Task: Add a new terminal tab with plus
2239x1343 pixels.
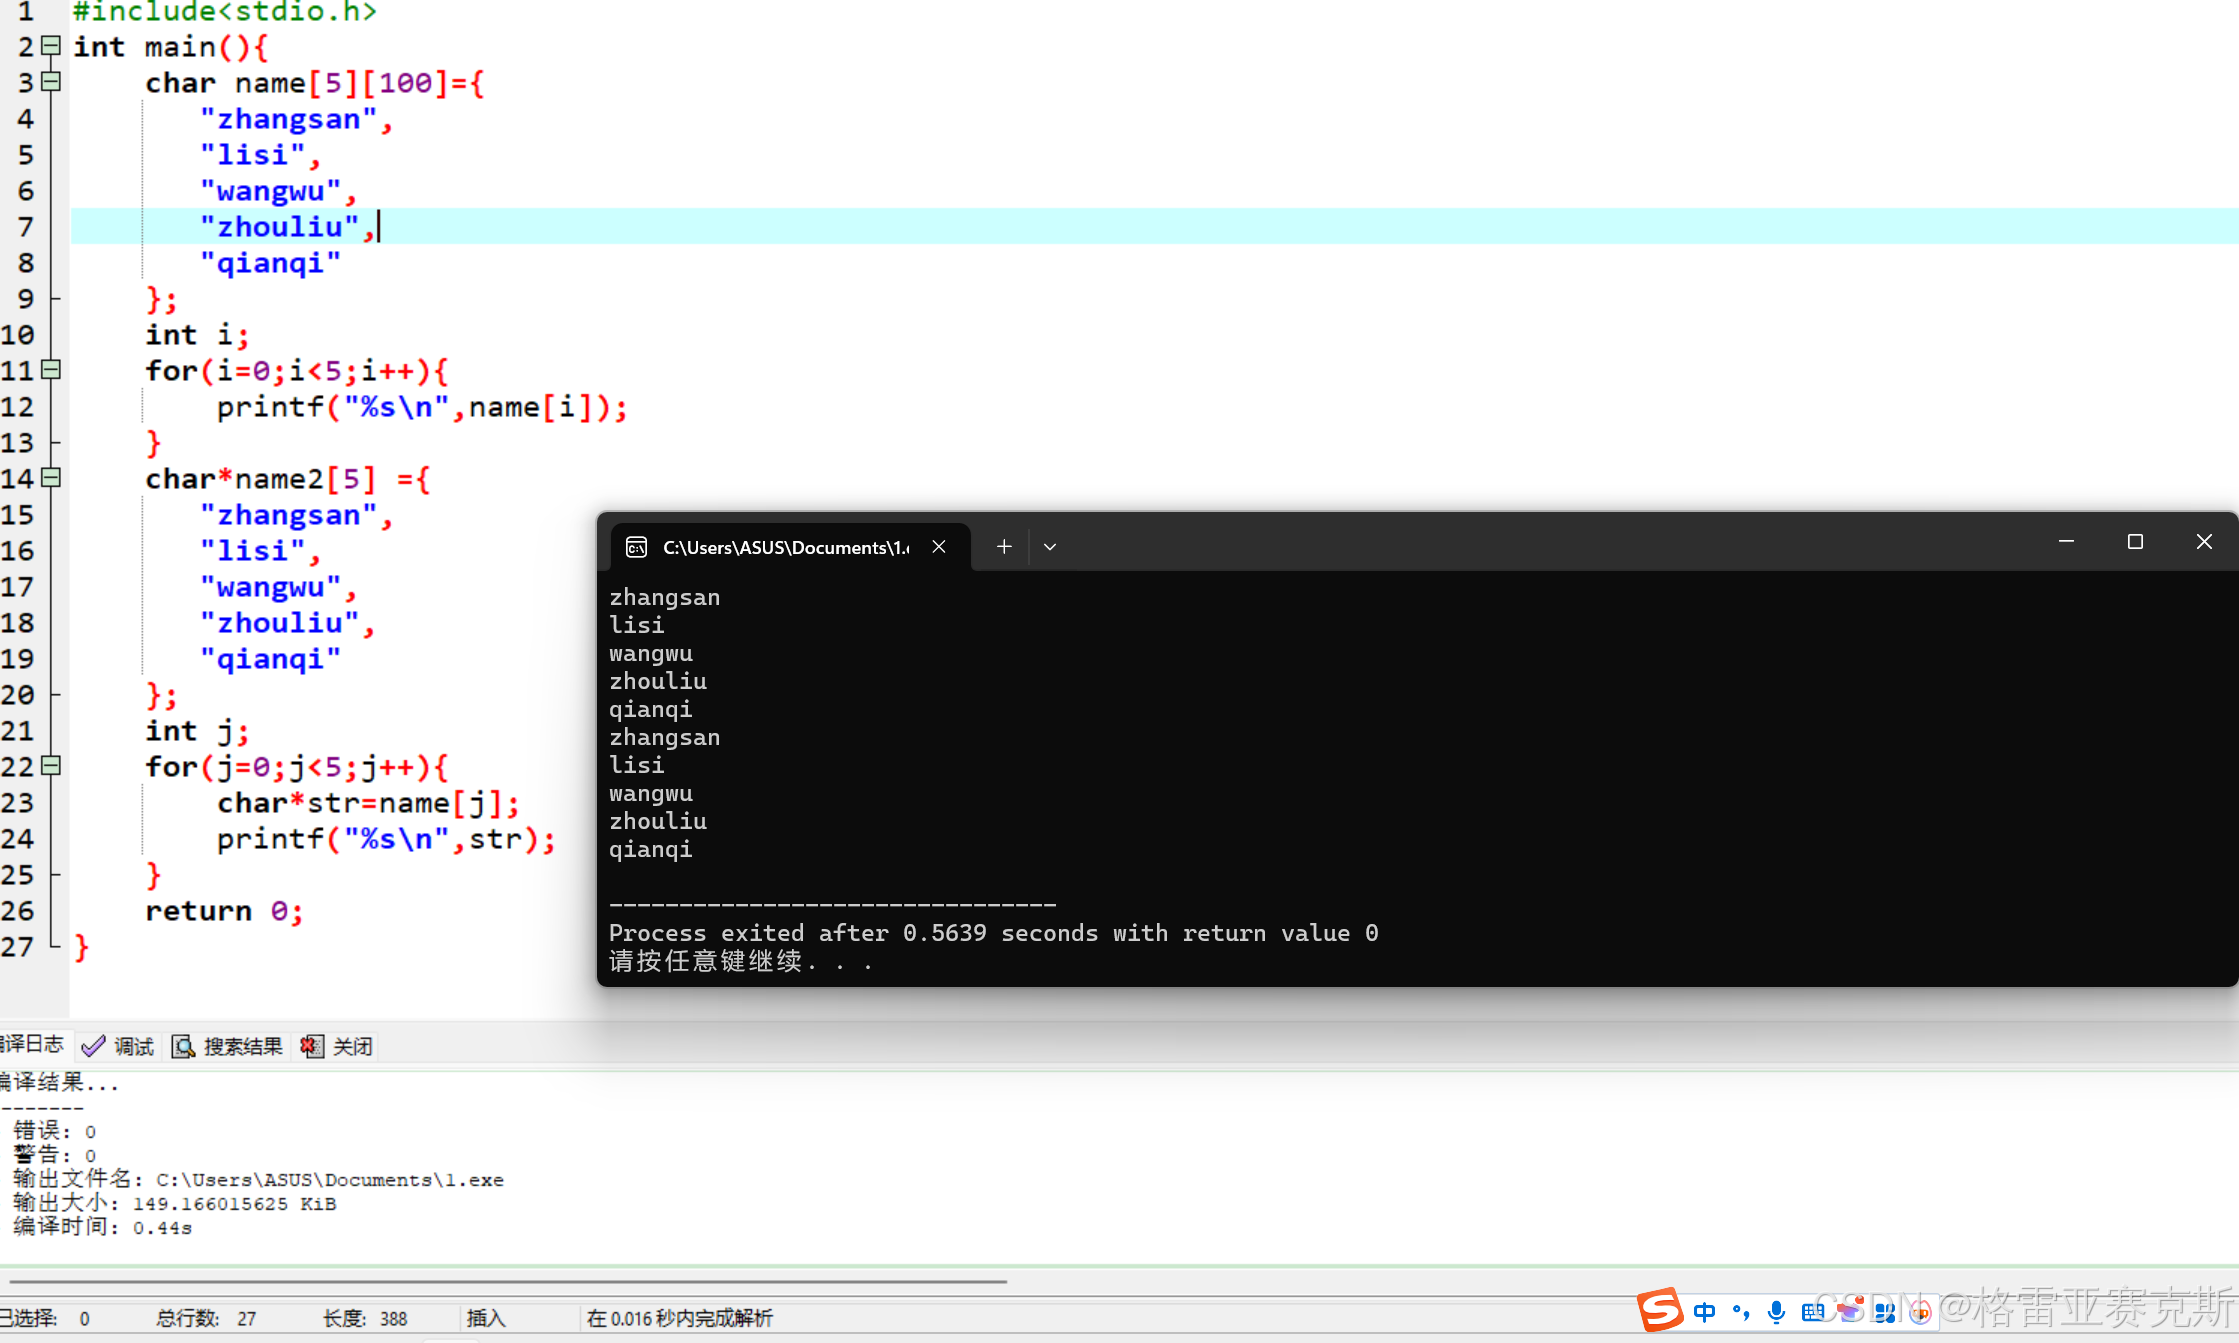Action: (1004, 547)
